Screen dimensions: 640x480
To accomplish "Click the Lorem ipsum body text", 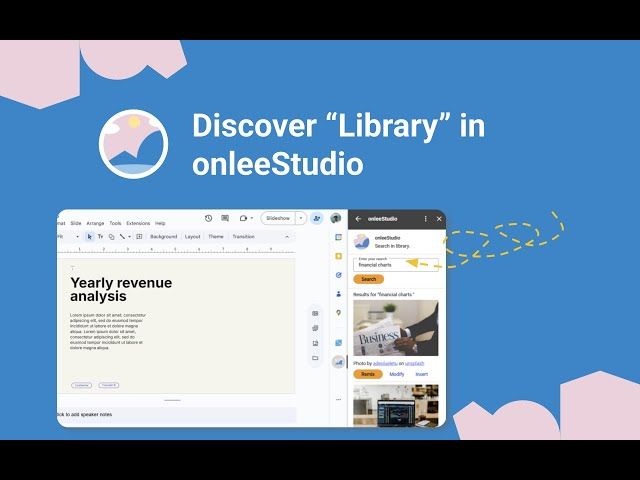I will 108,332.
